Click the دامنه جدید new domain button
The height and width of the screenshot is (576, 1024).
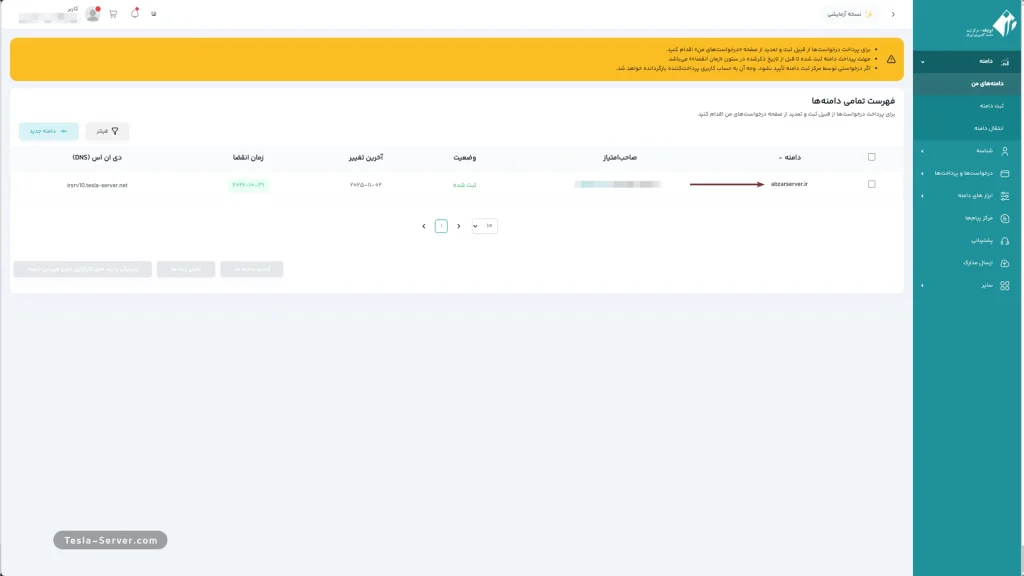click(x=48, y=131)
